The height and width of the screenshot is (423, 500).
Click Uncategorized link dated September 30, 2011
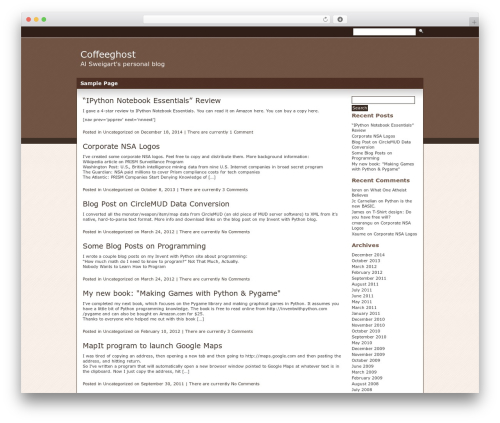tap(118, 384)
